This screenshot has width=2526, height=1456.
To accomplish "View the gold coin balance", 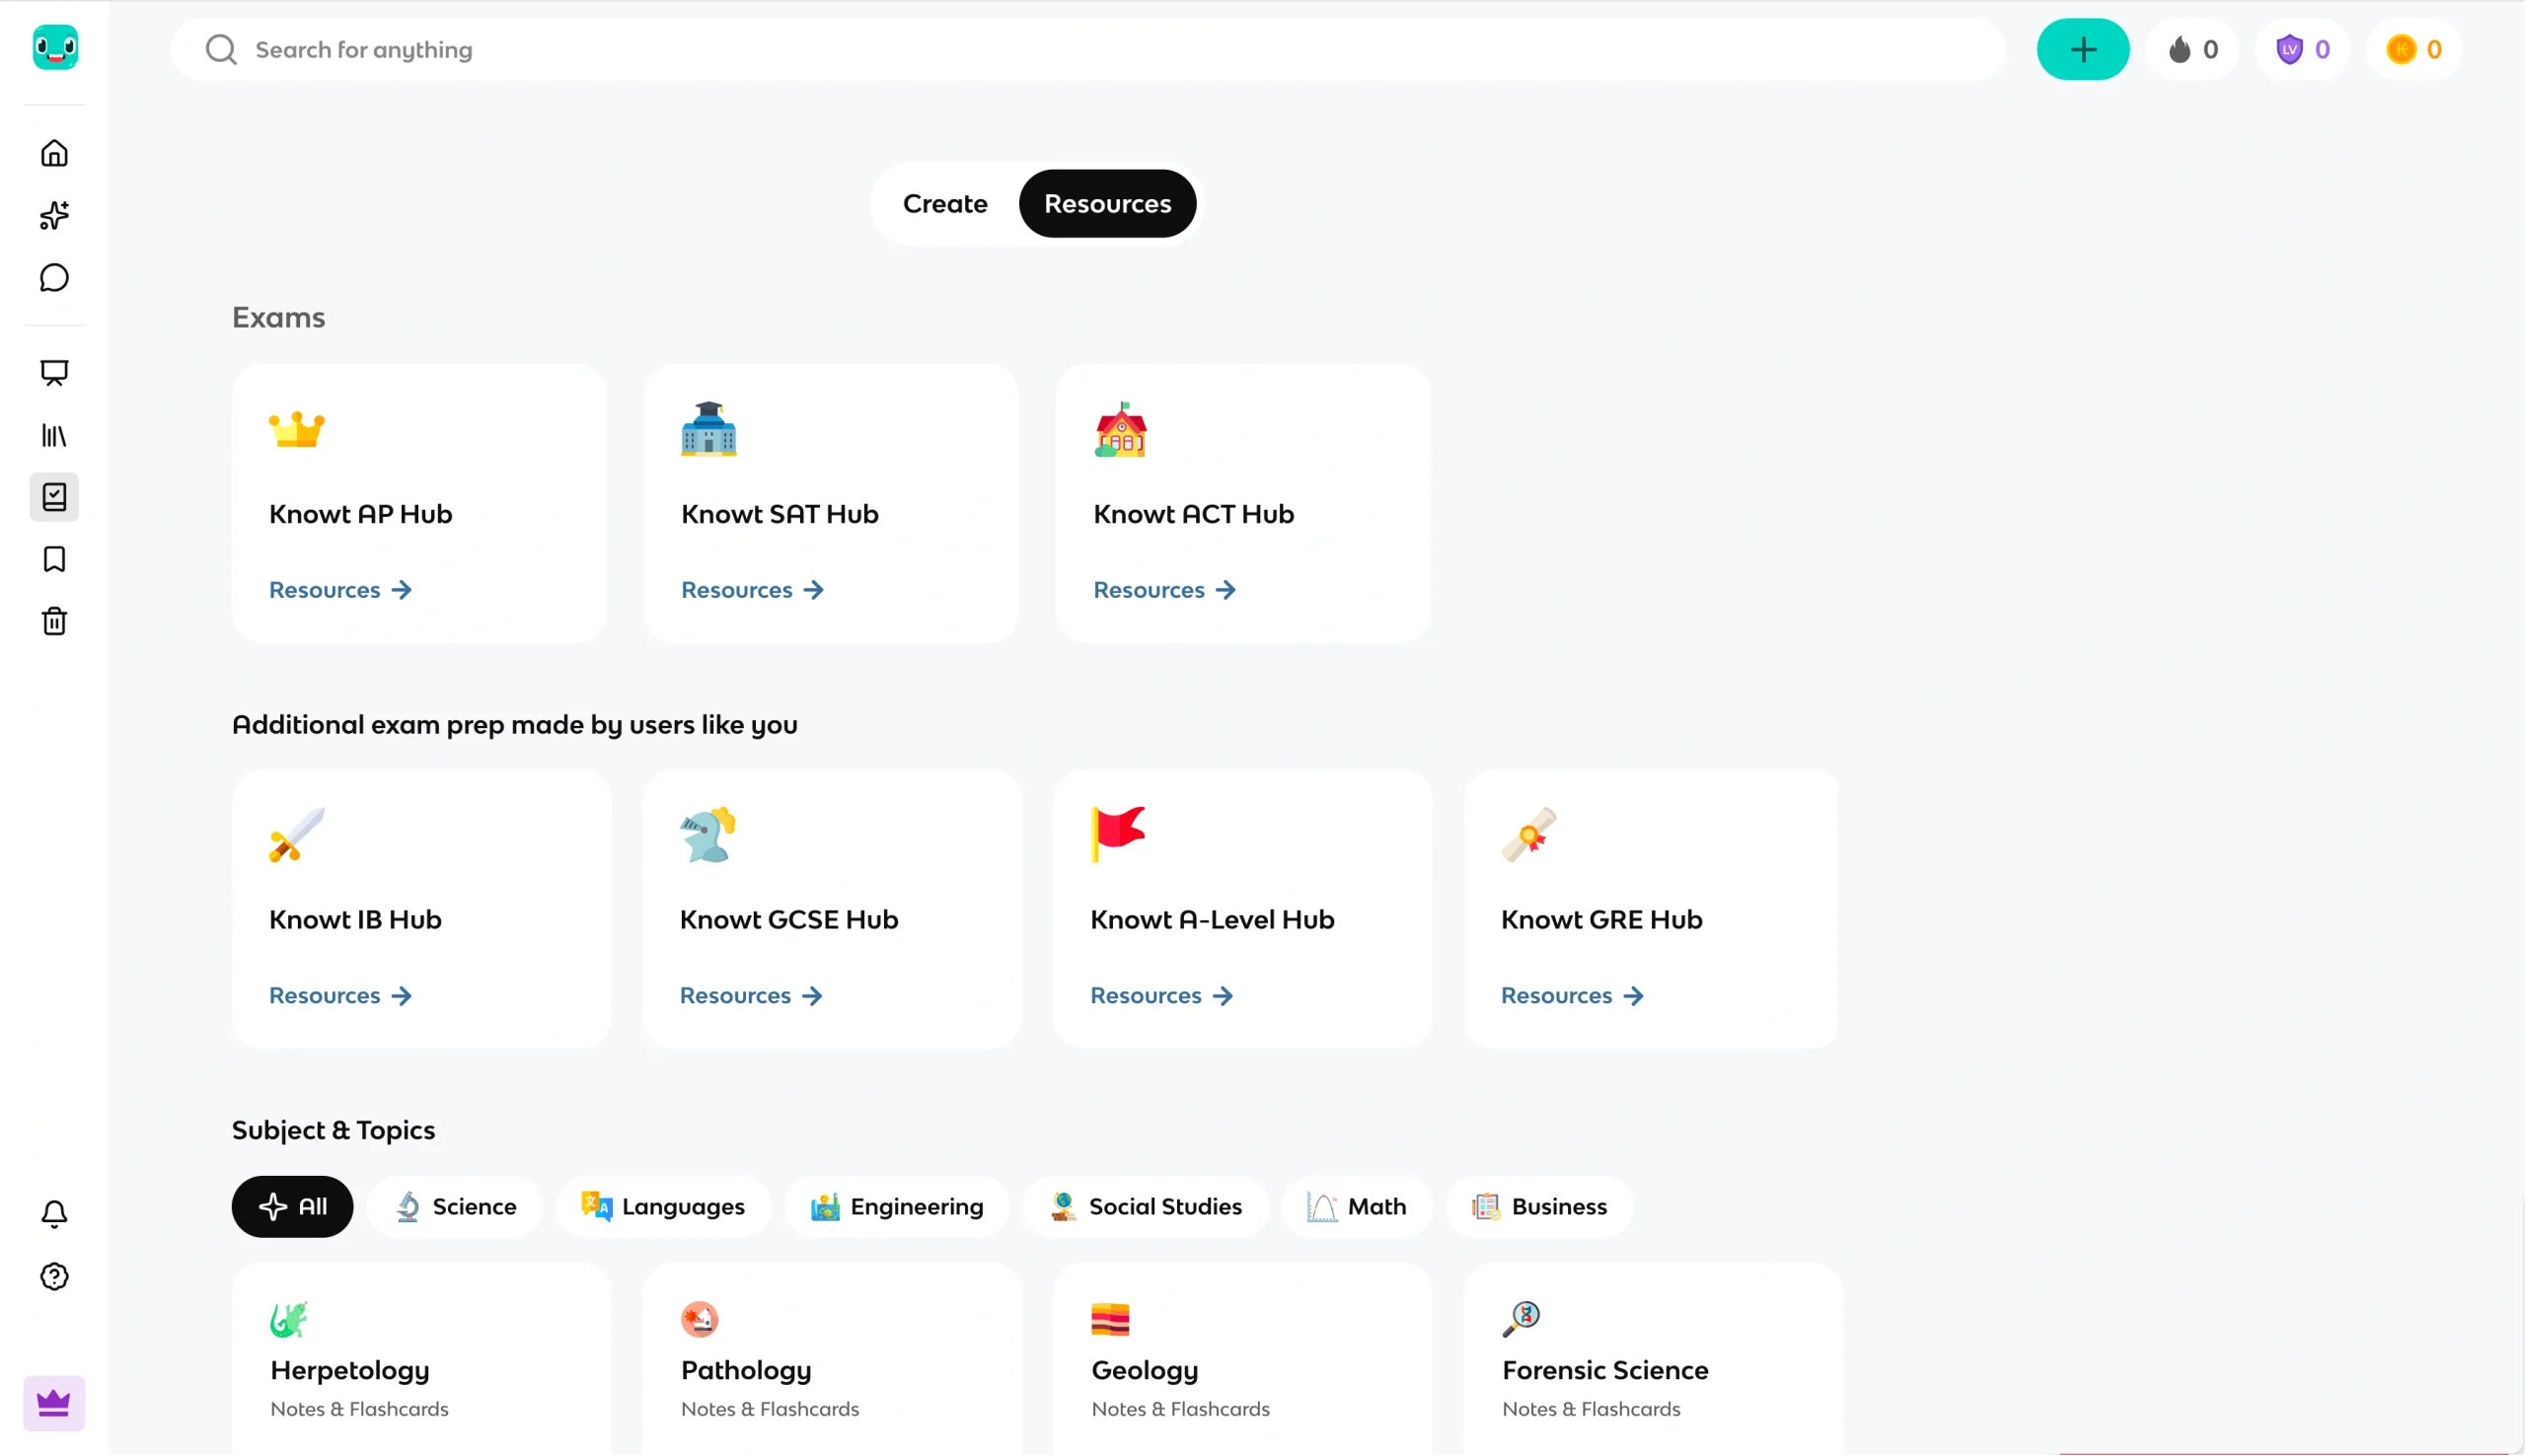I will pos(2414,49).
